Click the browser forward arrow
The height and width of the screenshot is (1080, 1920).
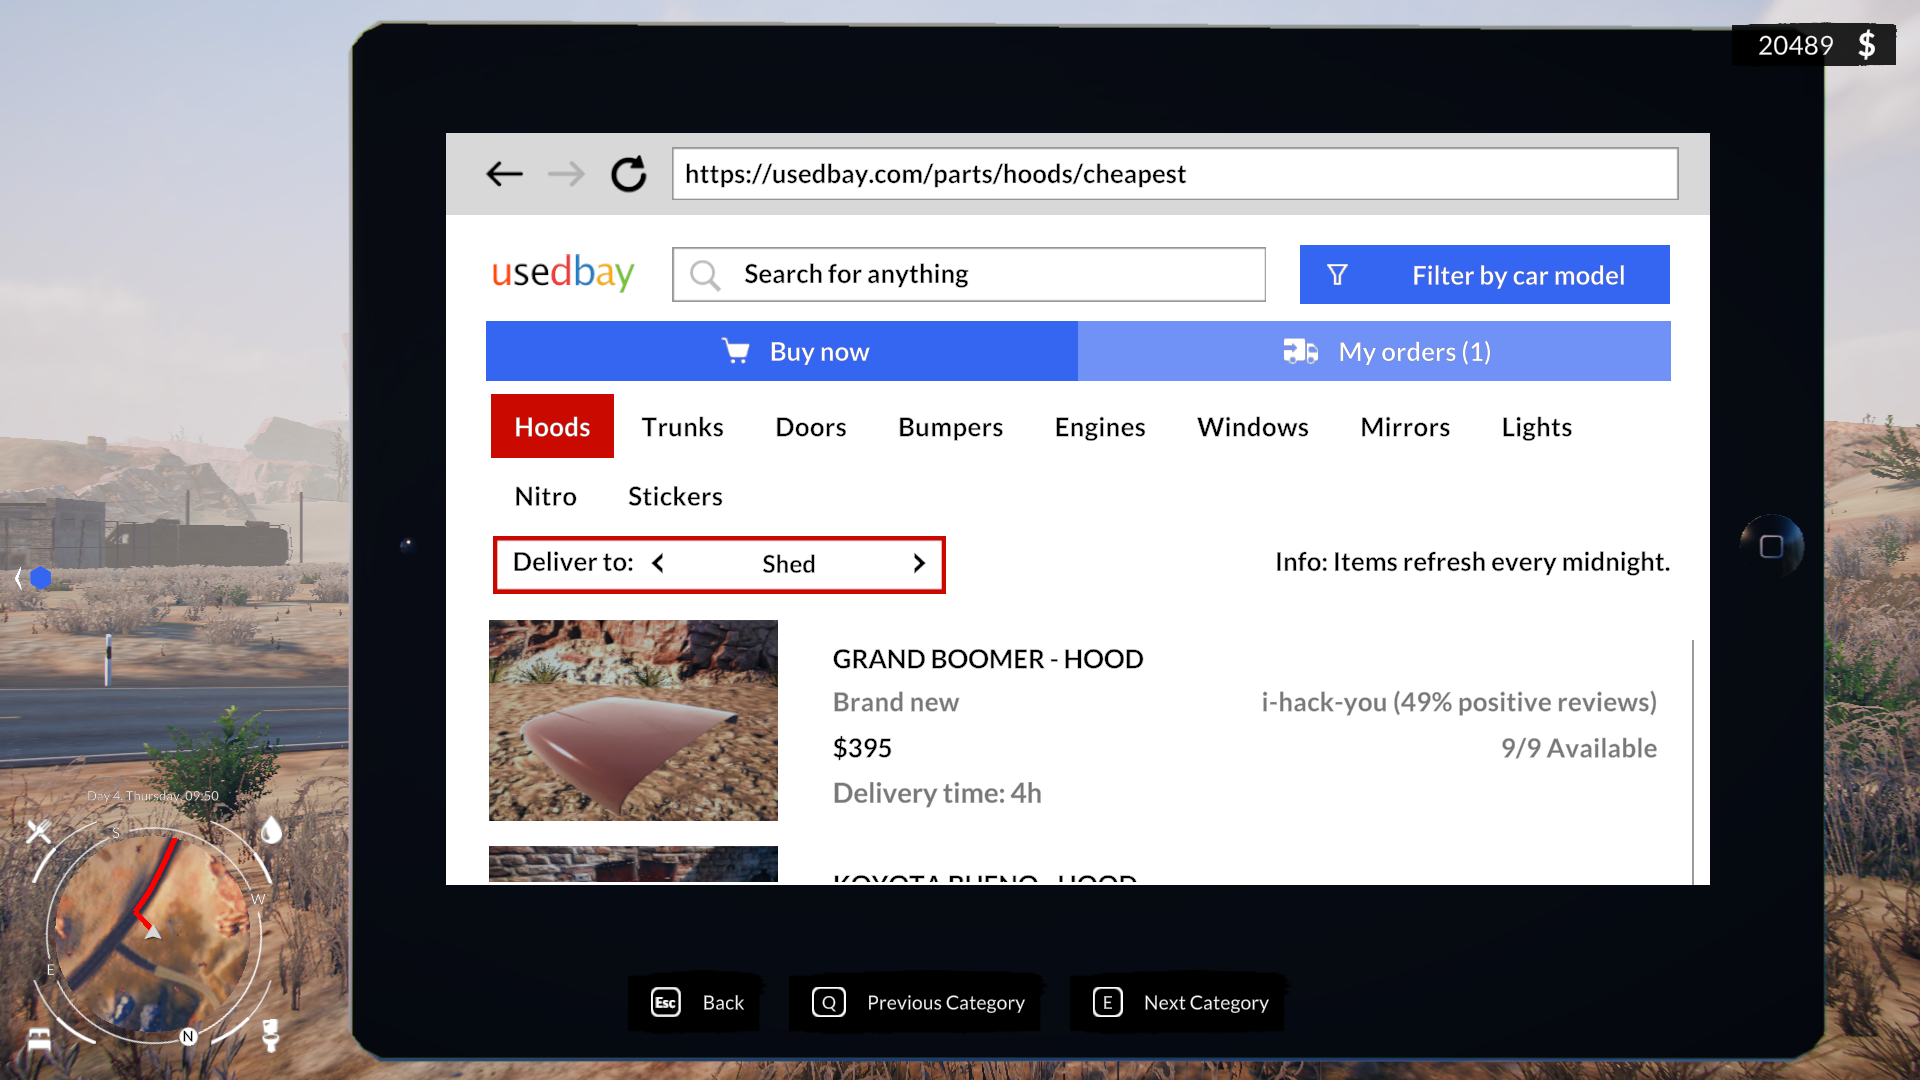tap(566, 174)
